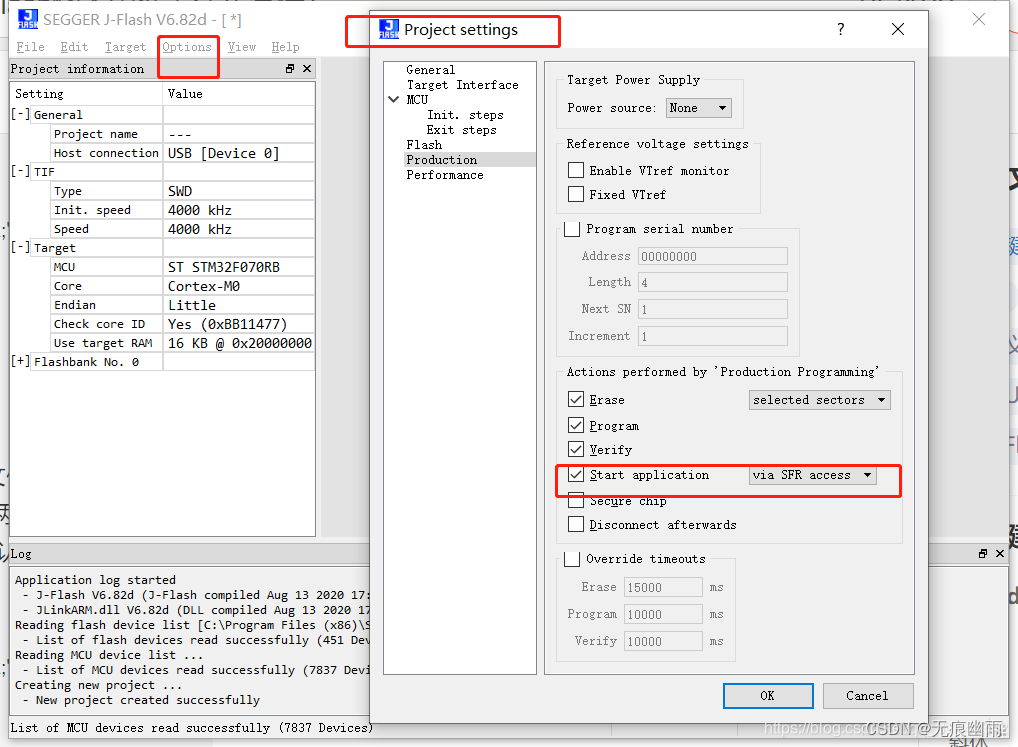
Task: Open the erase 'selected sectors' dropdown
Action: [819, 400]
